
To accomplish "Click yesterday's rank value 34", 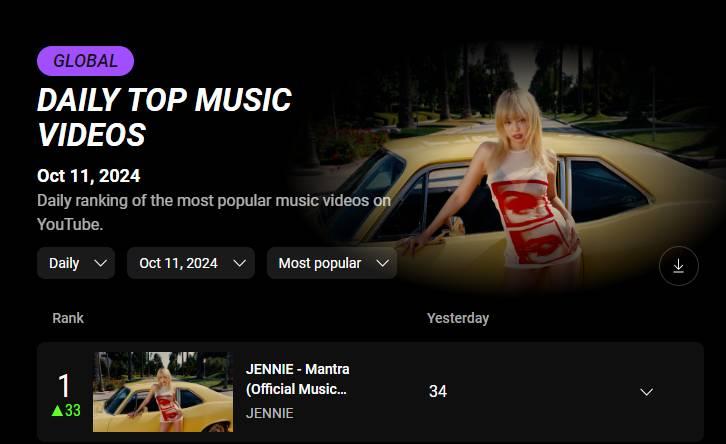I will pyautogui.click(x=438, y=391).
